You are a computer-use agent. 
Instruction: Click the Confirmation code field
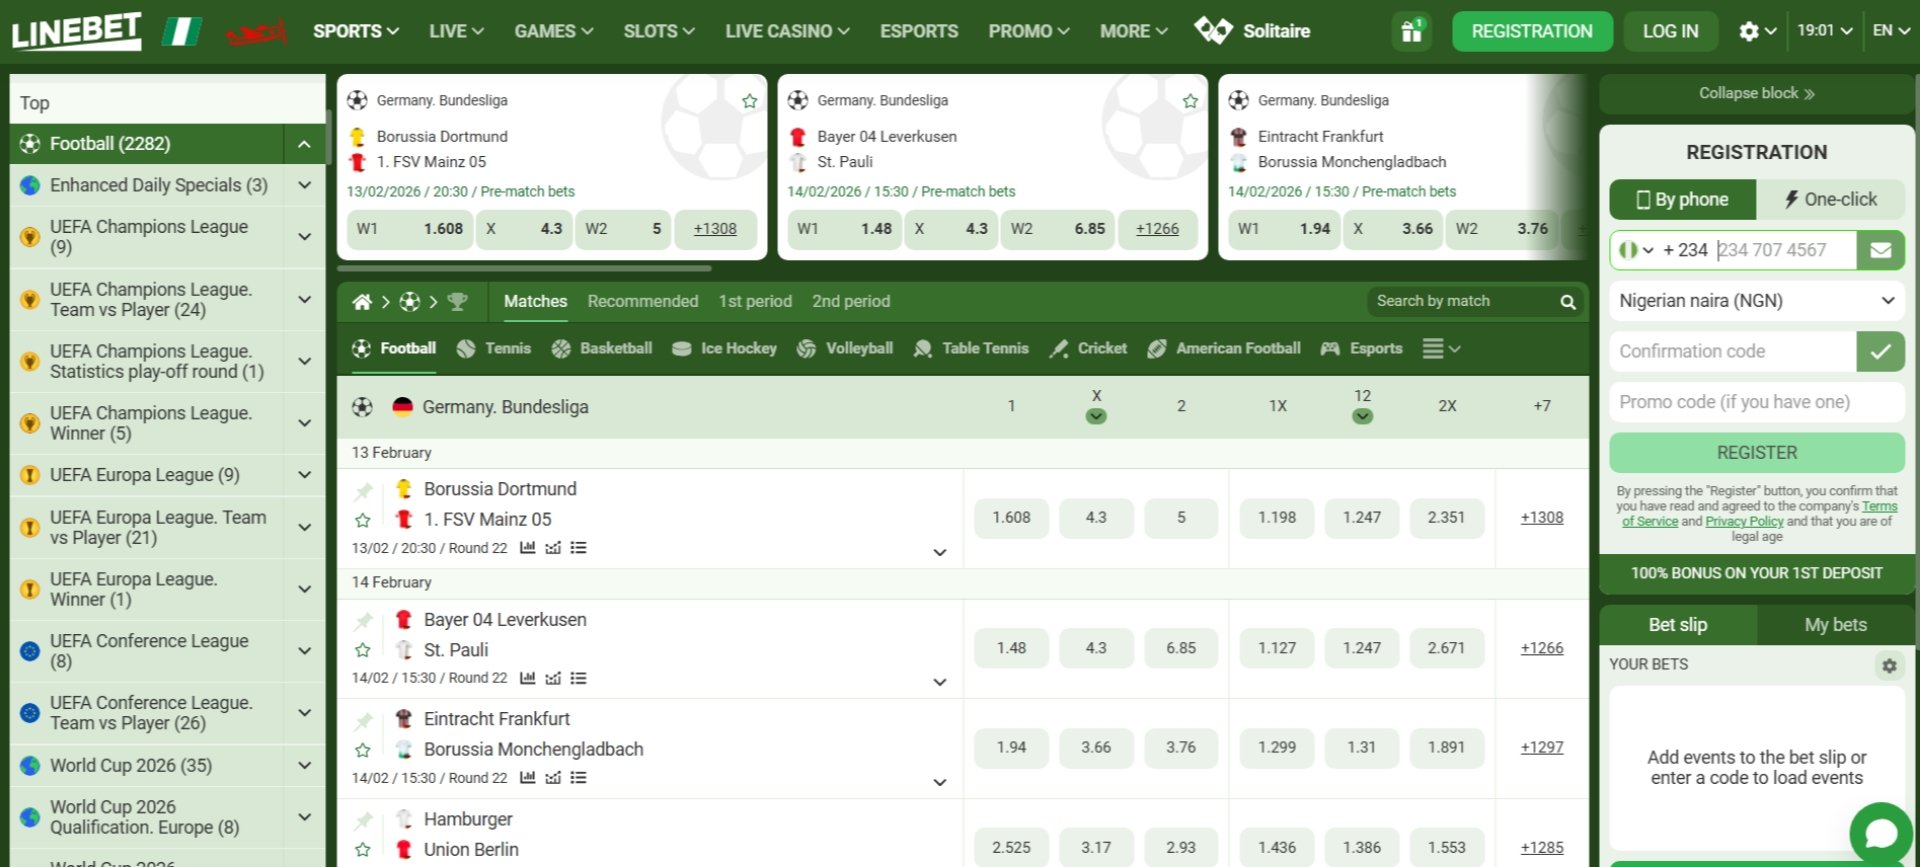coord(1733,351)
